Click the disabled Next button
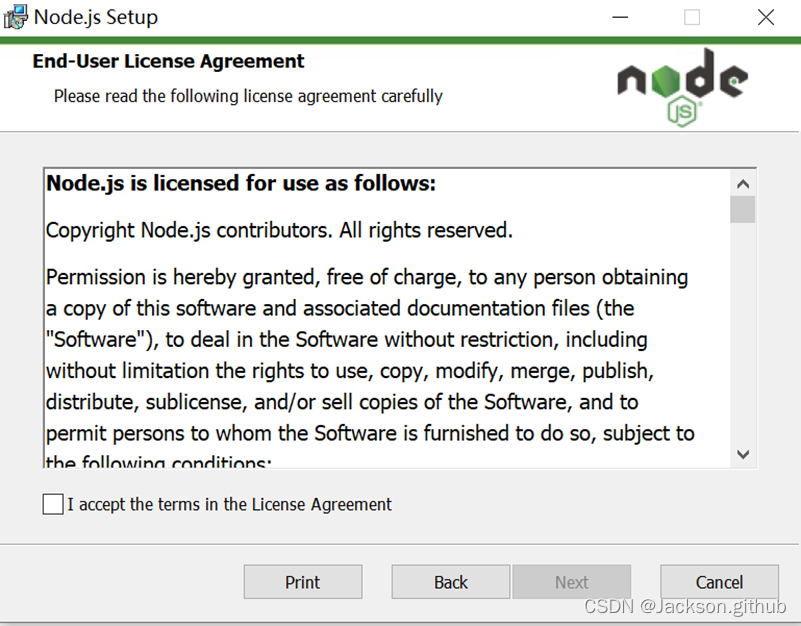Image resolution: width=801 pixels, height=626 pixels. (x=572, y=582)
